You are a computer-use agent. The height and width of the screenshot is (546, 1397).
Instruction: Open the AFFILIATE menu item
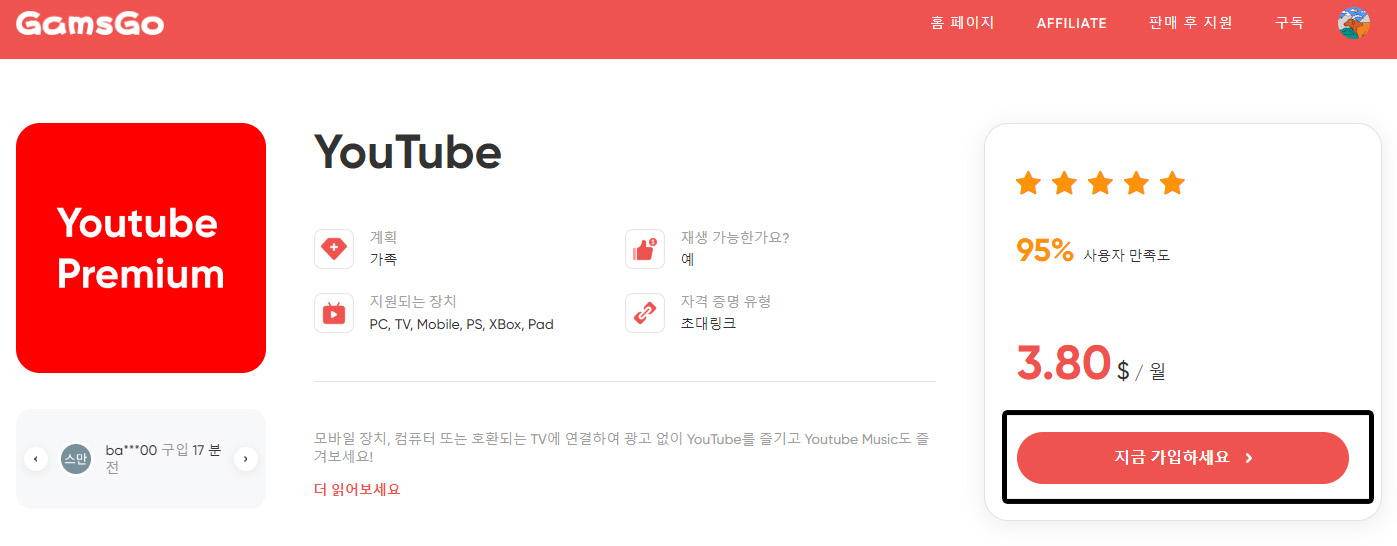click(1071, 23)
